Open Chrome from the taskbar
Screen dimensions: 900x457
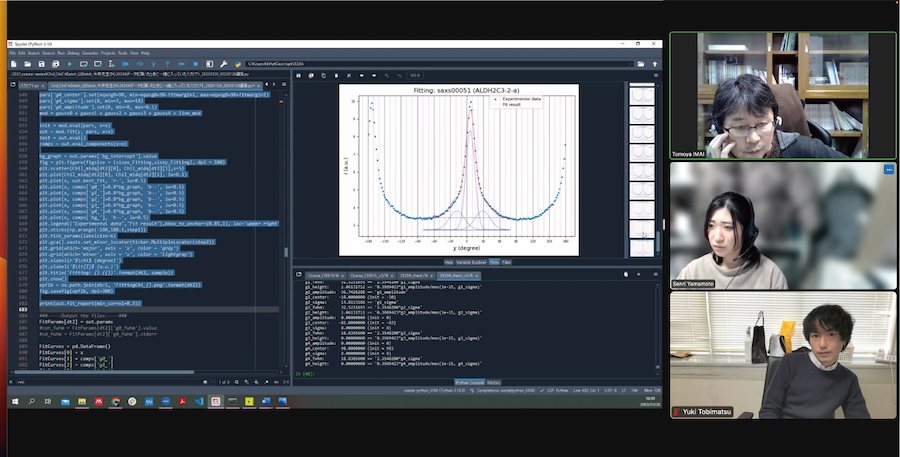pos(115,402)
